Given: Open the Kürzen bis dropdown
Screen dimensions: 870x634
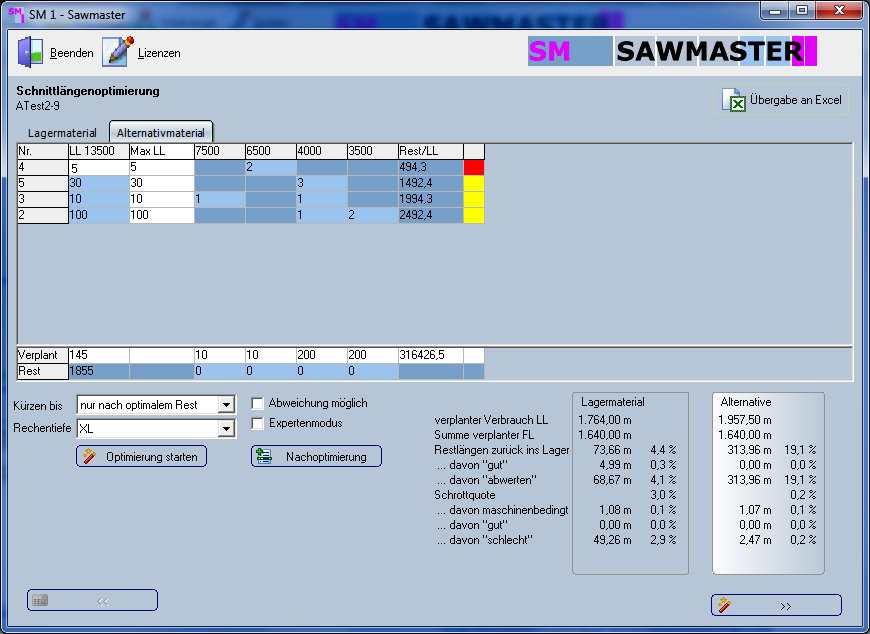Looking at the screenshot, I should click(226, 405).
